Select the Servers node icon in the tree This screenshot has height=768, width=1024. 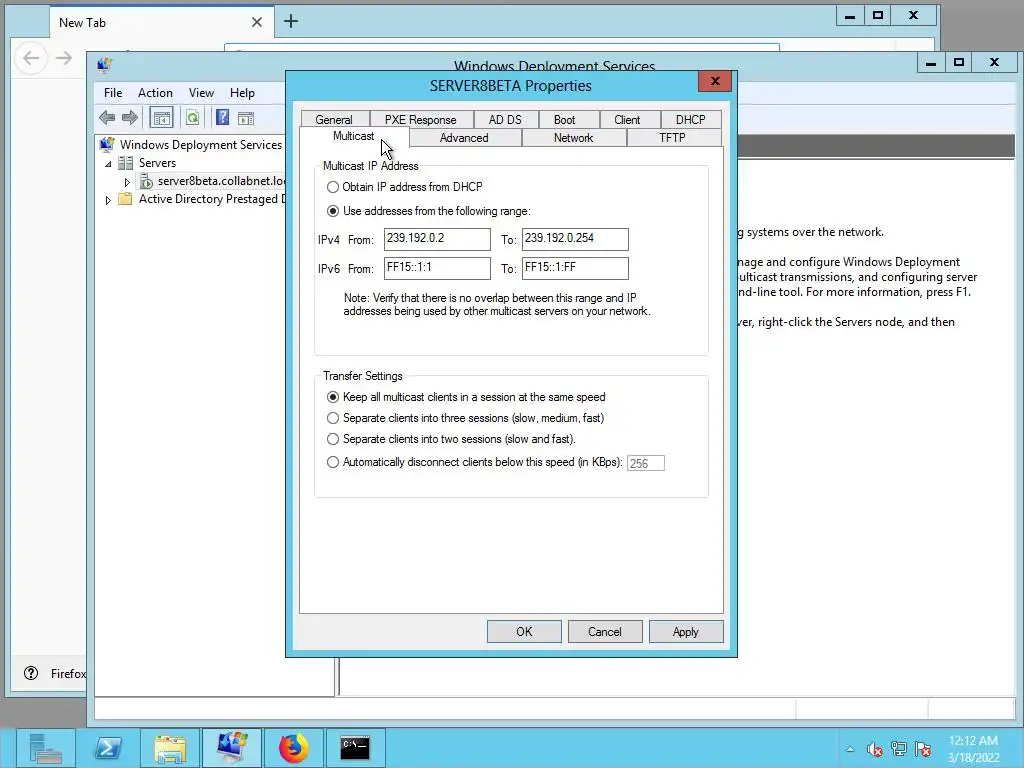pyautogui.click(x=125, y=163)
